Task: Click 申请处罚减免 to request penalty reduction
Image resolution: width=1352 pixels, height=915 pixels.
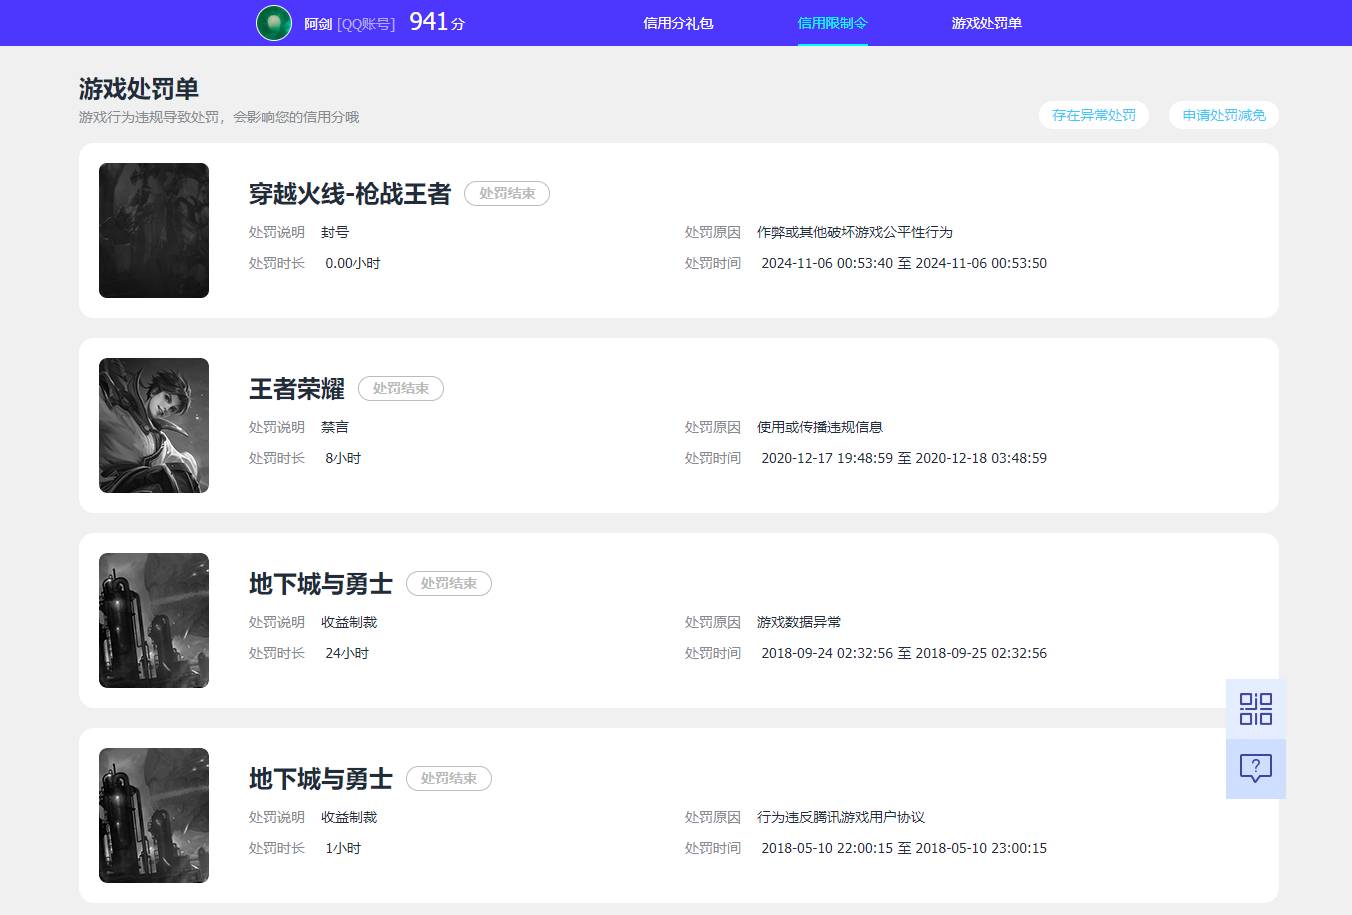Action: pyautogui.click(x=1222, y=115)
